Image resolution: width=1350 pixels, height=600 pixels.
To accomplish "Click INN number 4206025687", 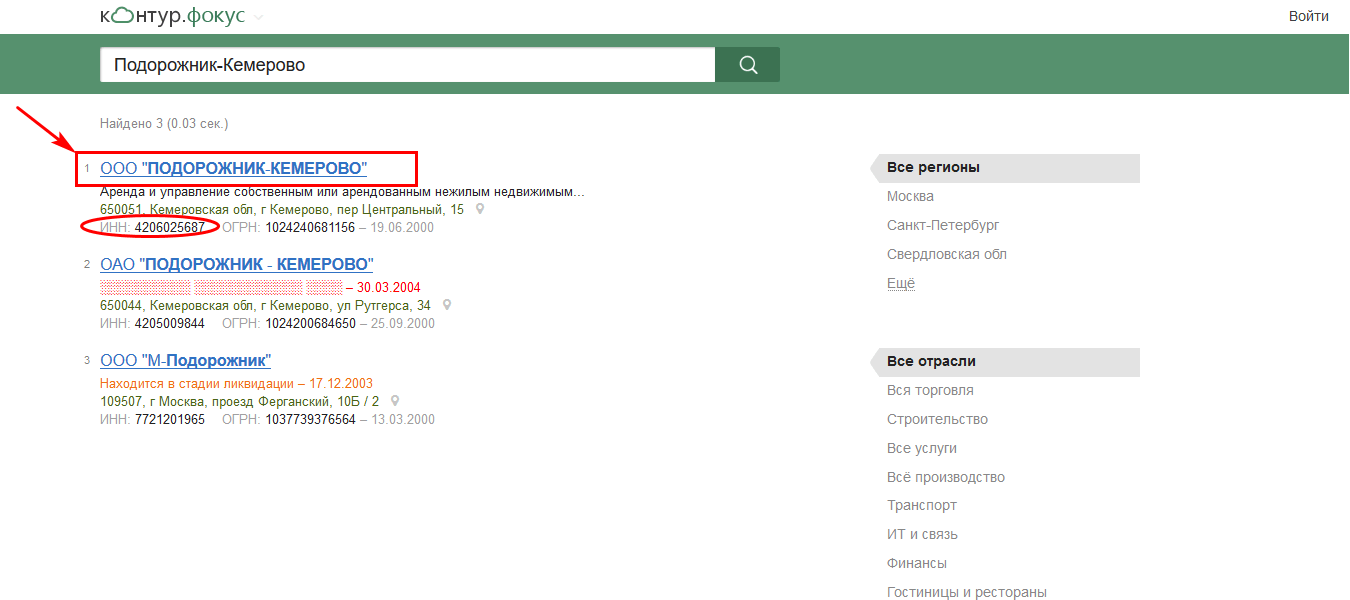I will (x=170, y=227).
